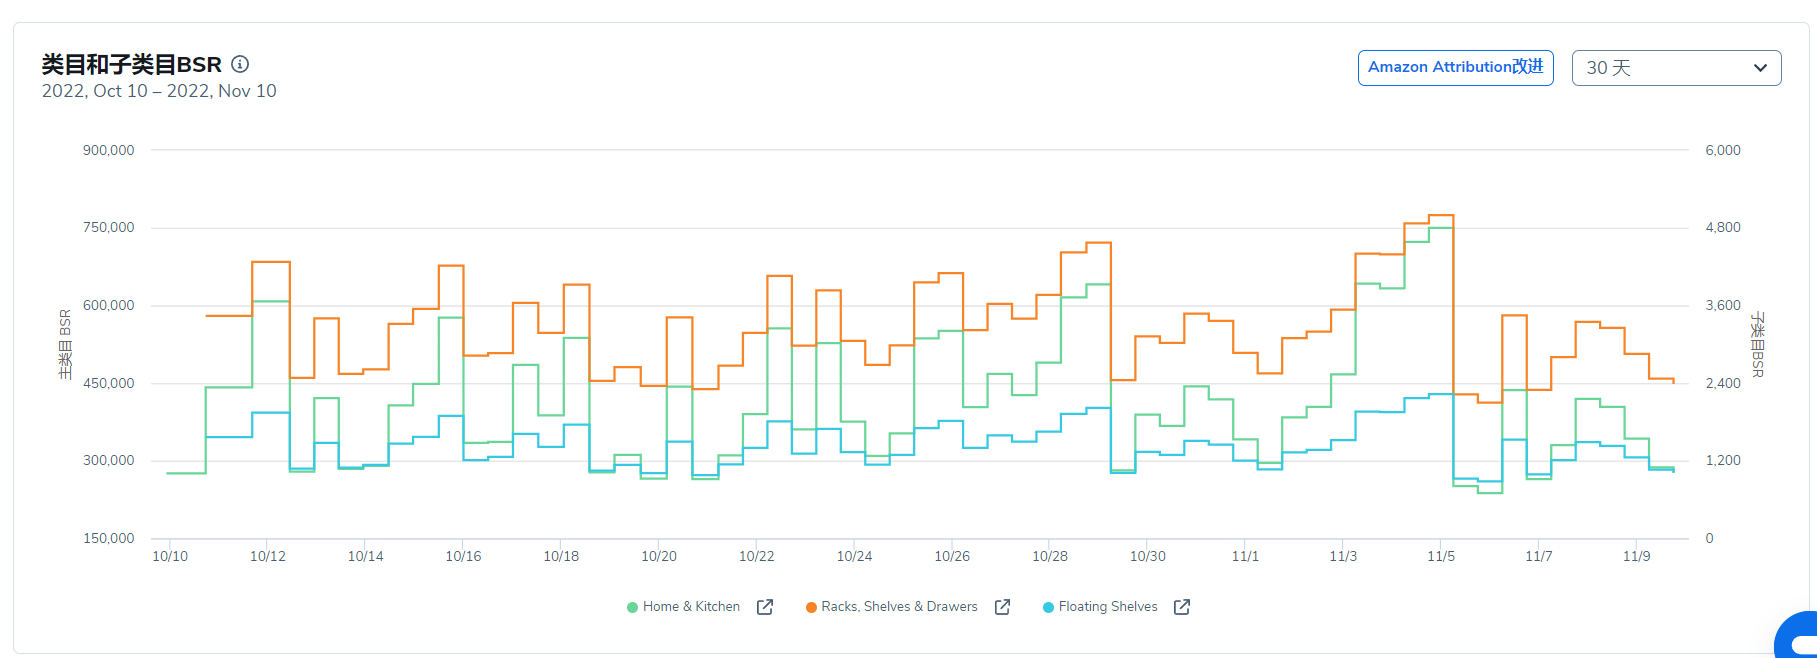Open Home & Kitchen external link icon
Screen dimensions: 1817x658
[x=765, y=607]
